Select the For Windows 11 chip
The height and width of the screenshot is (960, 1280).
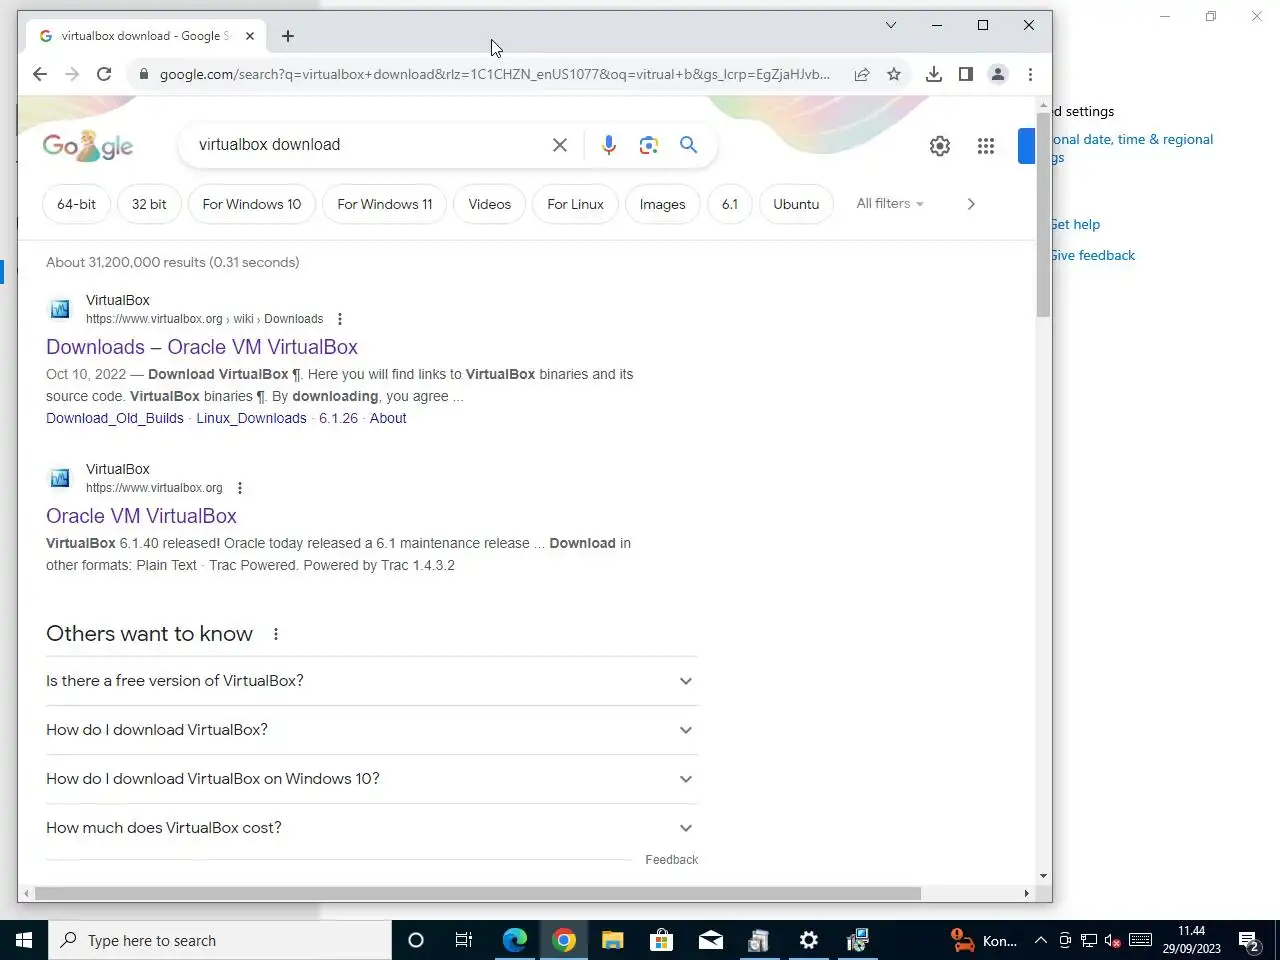(385, 204)
